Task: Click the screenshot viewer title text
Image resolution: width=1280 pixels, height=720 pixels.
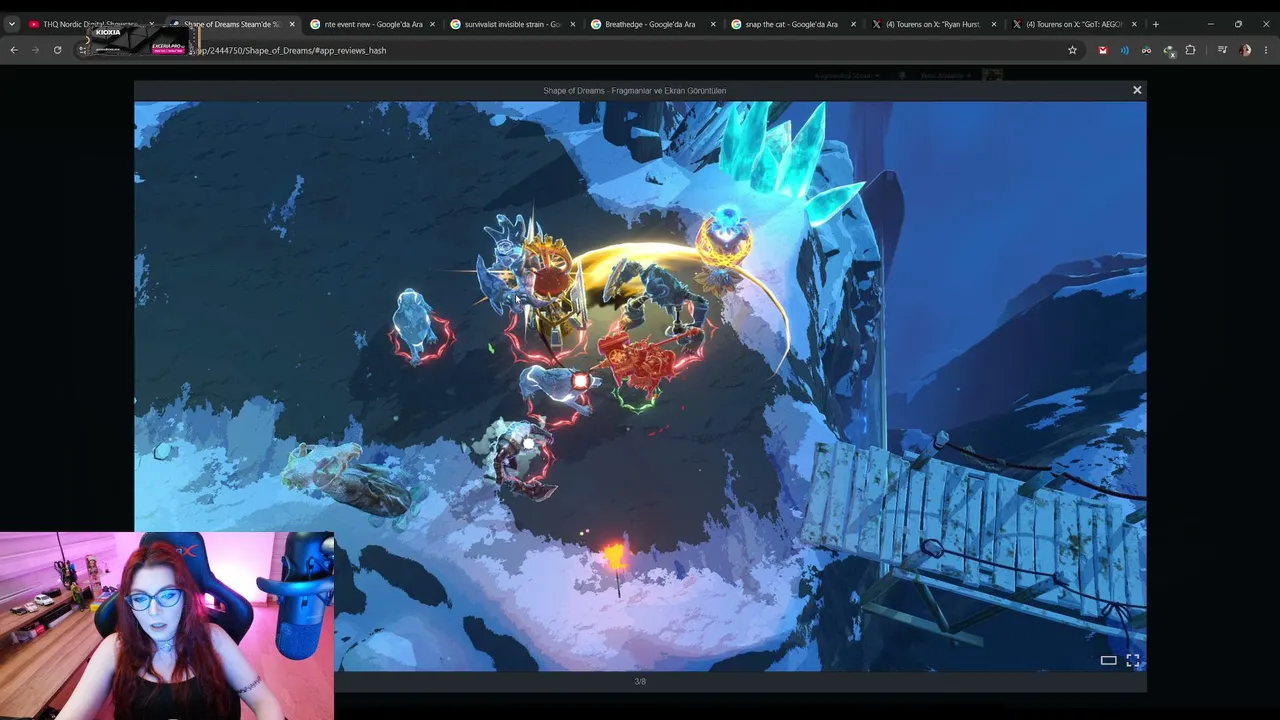Action: pyautogui.click(x=635, y=91)
